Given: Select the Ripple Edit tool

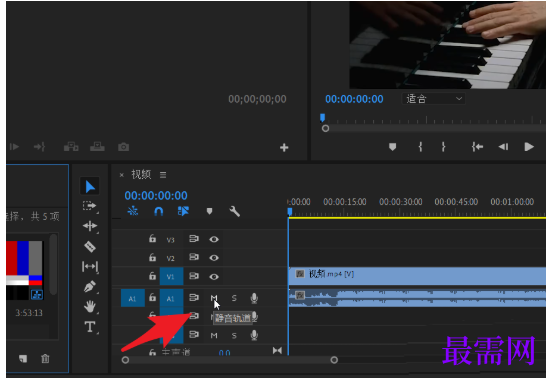Looking at the screenshot, I should (90, 226).
